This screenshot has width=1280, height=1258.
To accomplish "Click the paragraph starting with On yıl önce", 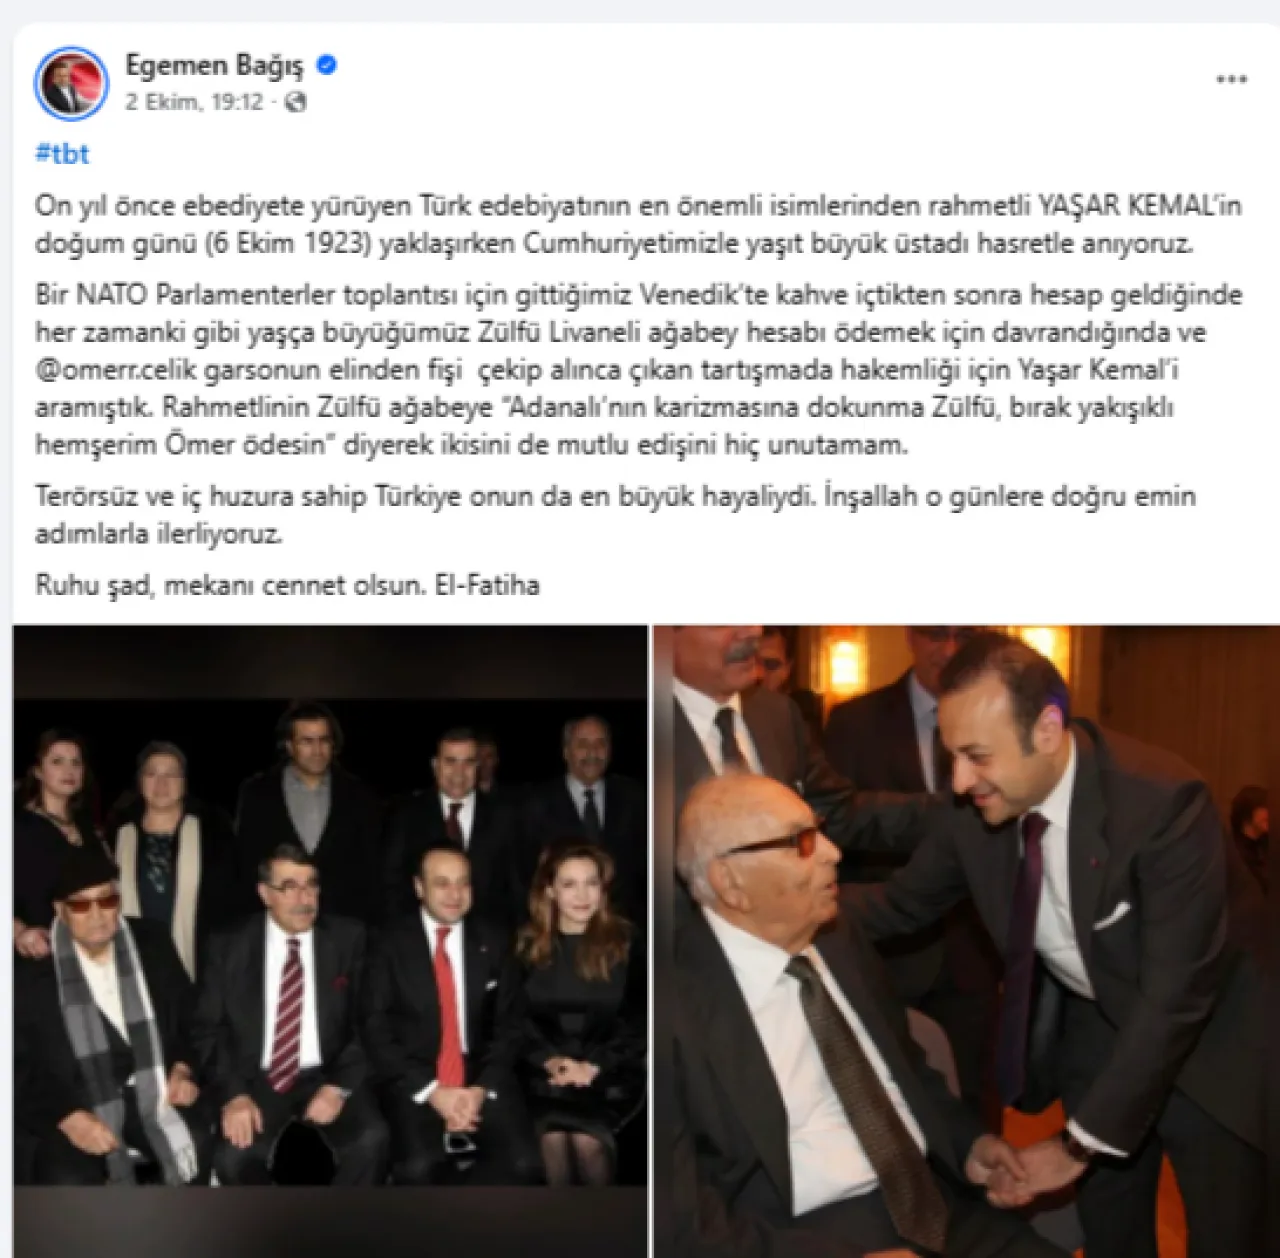I will click(638, 224).
